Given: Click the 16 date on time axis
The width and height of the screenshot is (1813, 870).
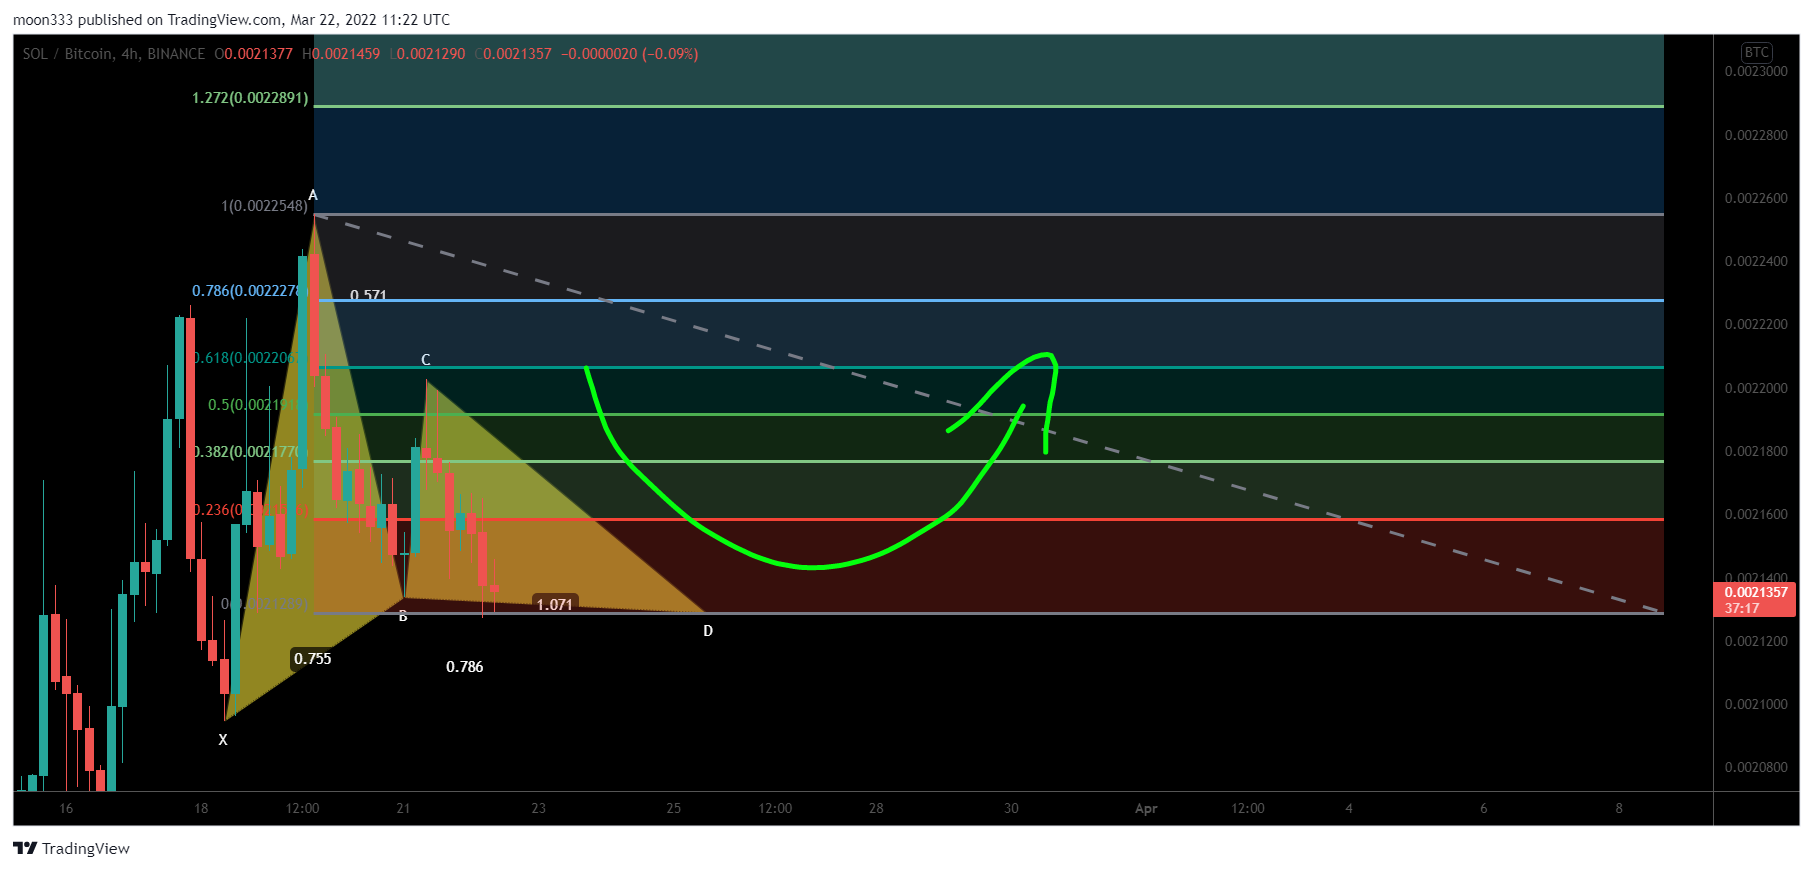Looking at the screenshot, I should (66, 808).
